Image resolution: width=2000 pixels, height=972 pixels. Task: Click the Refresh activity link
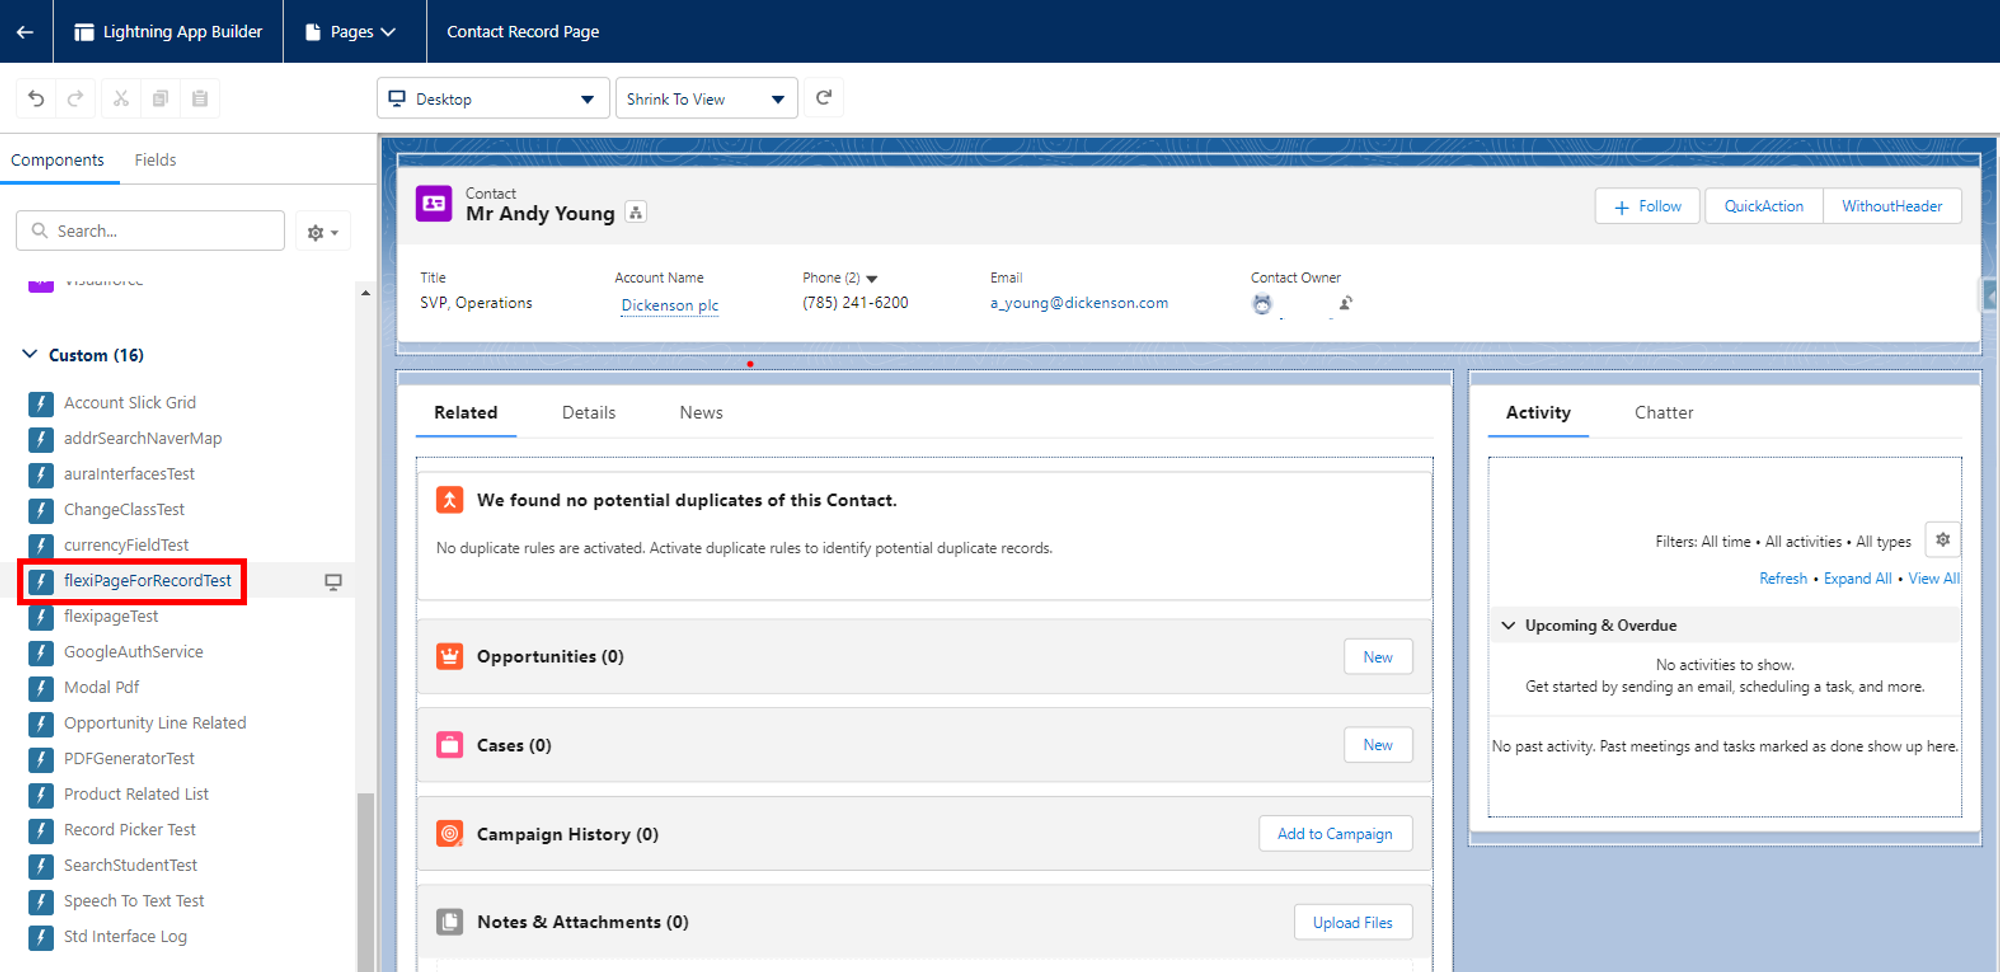click(x=1783, y=578)
